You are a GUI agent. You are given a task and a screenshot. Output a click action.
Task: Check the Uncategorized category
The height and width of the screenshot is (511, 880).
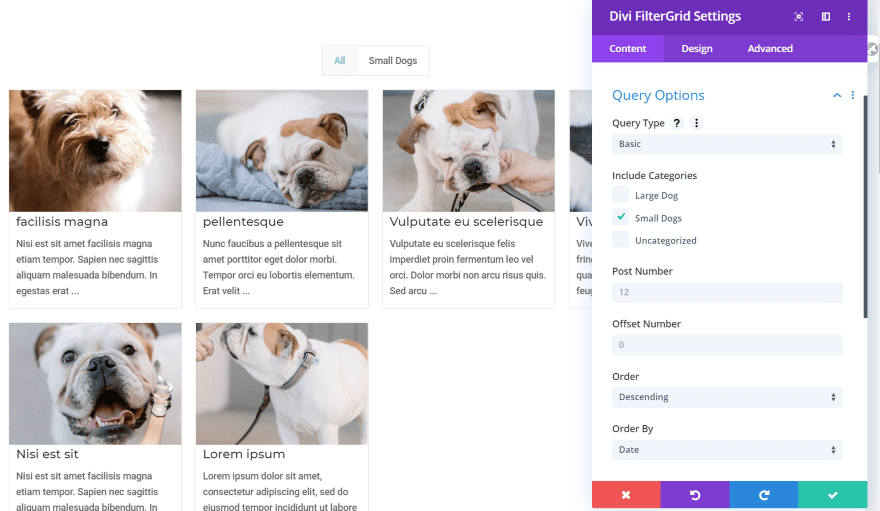point(621,240)
